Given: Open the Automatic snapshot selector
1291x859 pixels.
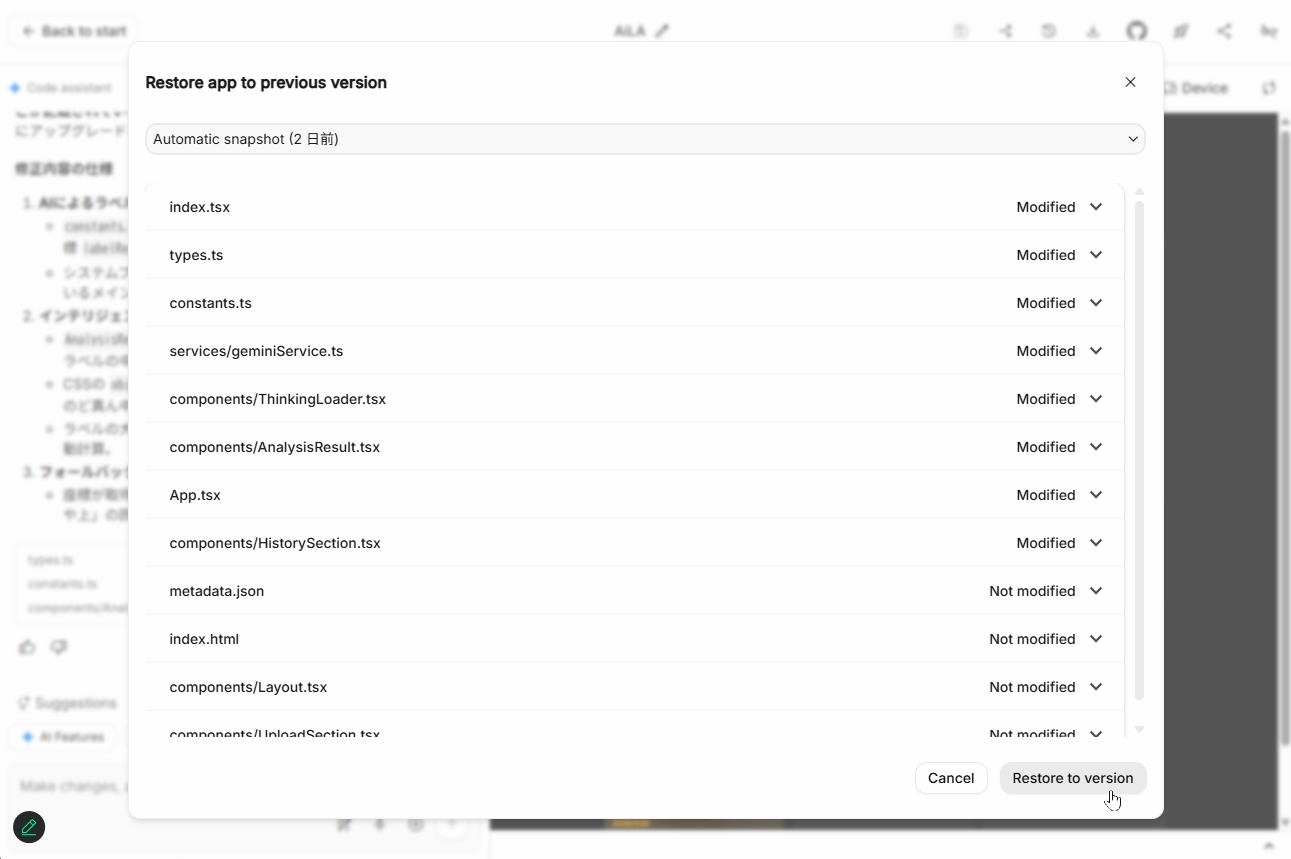Looking at the screenshot, I should point(645,139).
